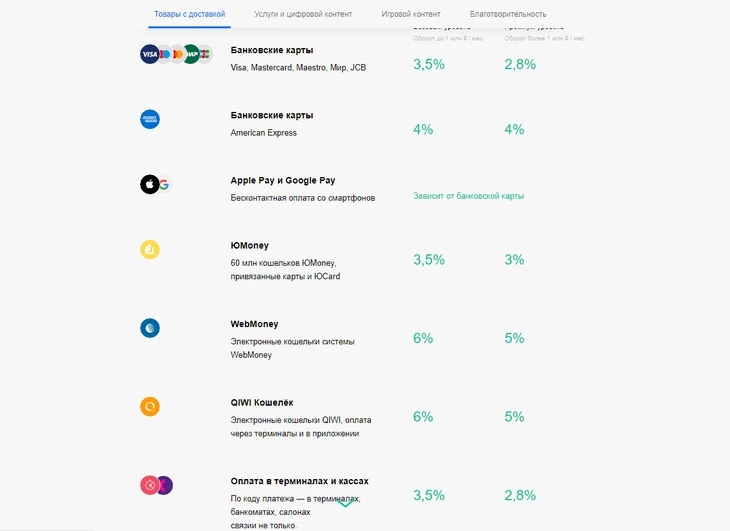Expand list with the green chevron arrow

tap(345, 504)
